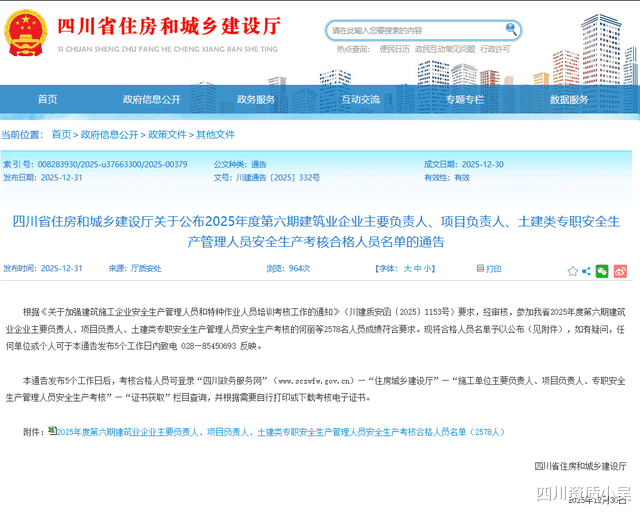
Task: Click the document number 川建通告〔2025〕332号
Action: tap(278, 177)
